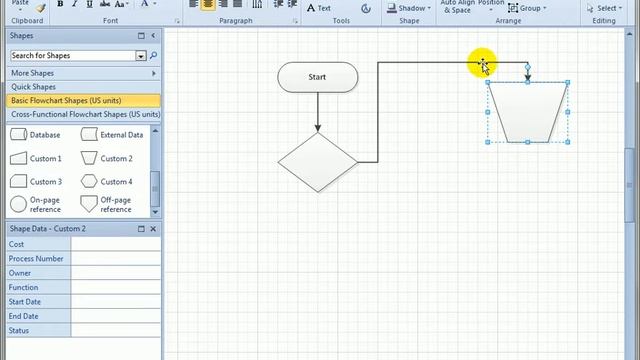Toggle underline formatting
The image size is (640, 360).
click(89, 4)
